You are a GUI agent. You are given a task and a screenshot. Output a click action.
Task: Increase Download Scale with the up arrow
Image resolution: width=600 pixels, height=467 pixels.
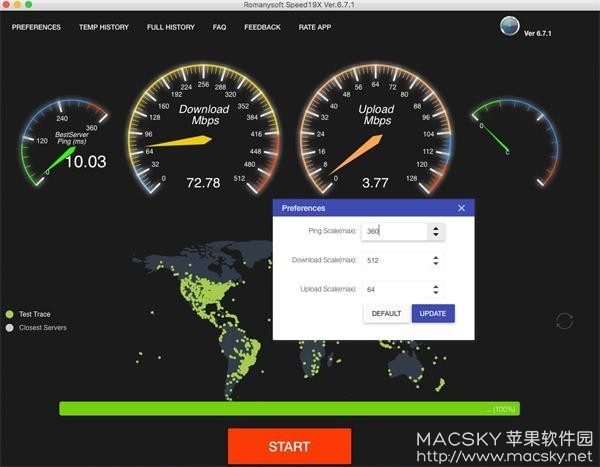pyautogui.click(x=436, y=257)
